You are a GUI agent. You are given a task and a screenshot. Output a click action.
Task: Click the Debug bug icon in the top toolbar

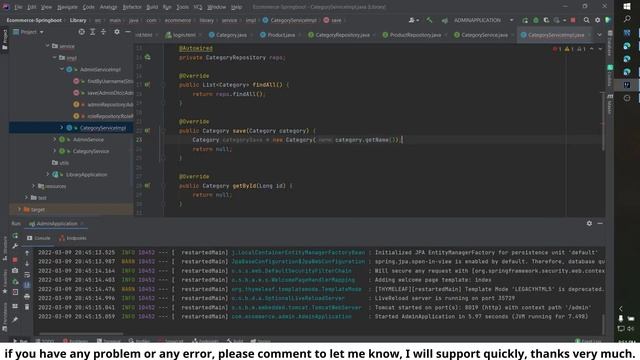coord(536,20)
